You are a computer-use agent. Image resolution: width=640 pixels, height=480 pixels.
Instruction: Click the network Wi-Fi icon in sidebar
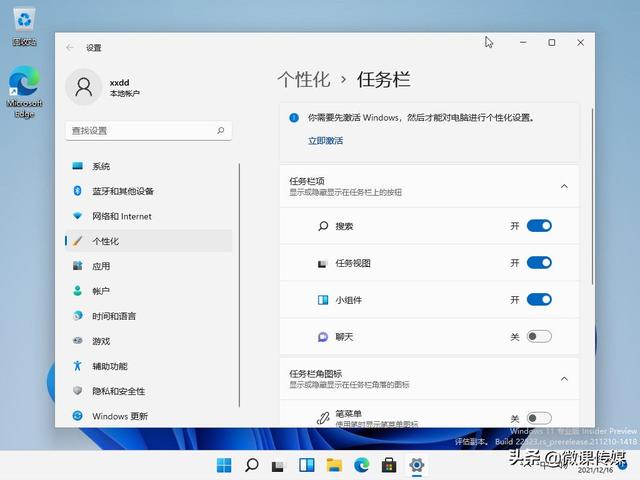(x=78, y=216)
